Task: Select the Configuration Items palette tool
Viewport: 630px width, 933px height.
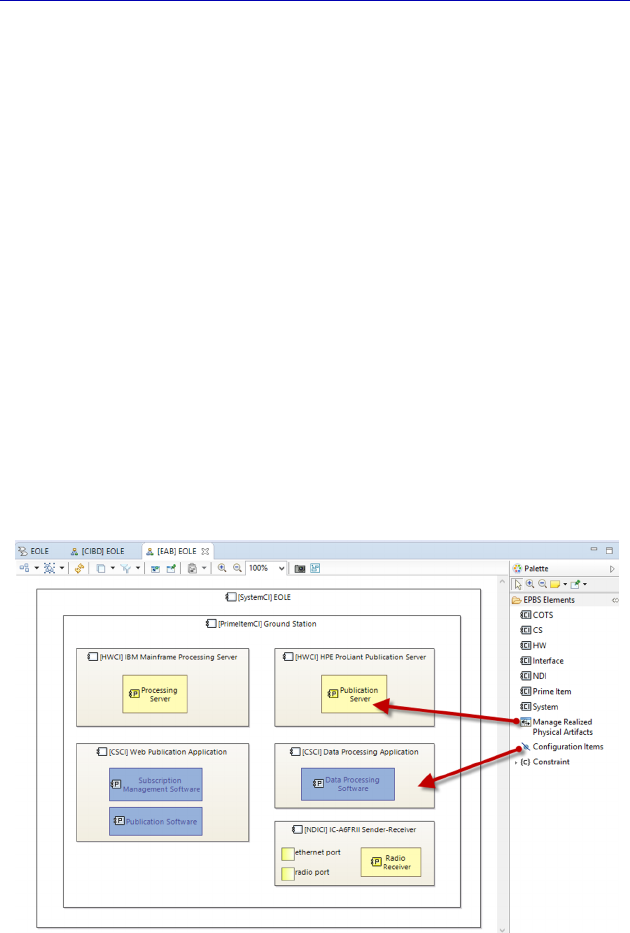Action: (562, 747)
